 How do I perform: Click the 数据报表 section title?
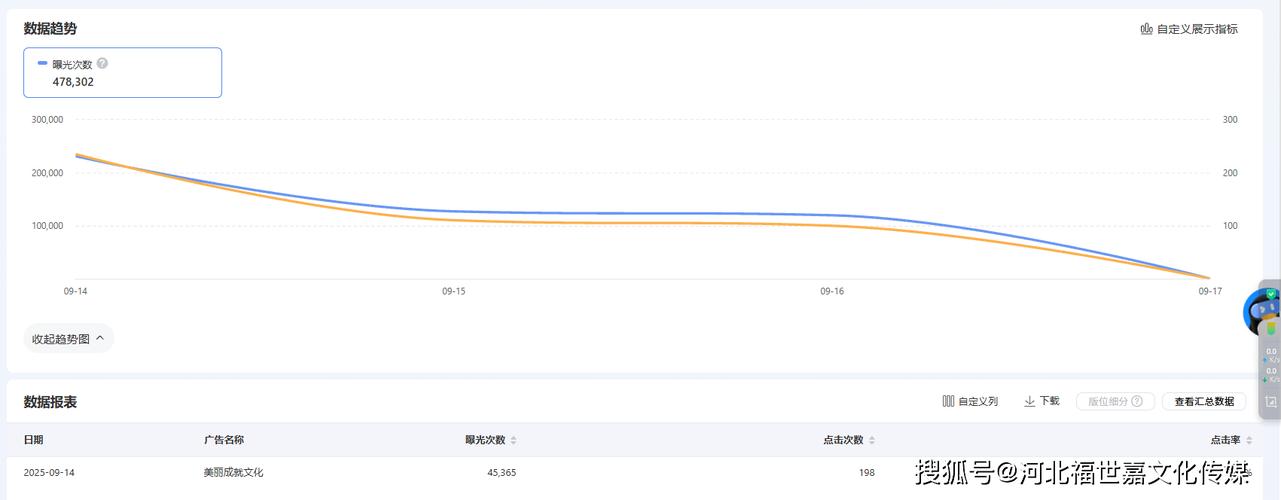(x=51, y=402)
